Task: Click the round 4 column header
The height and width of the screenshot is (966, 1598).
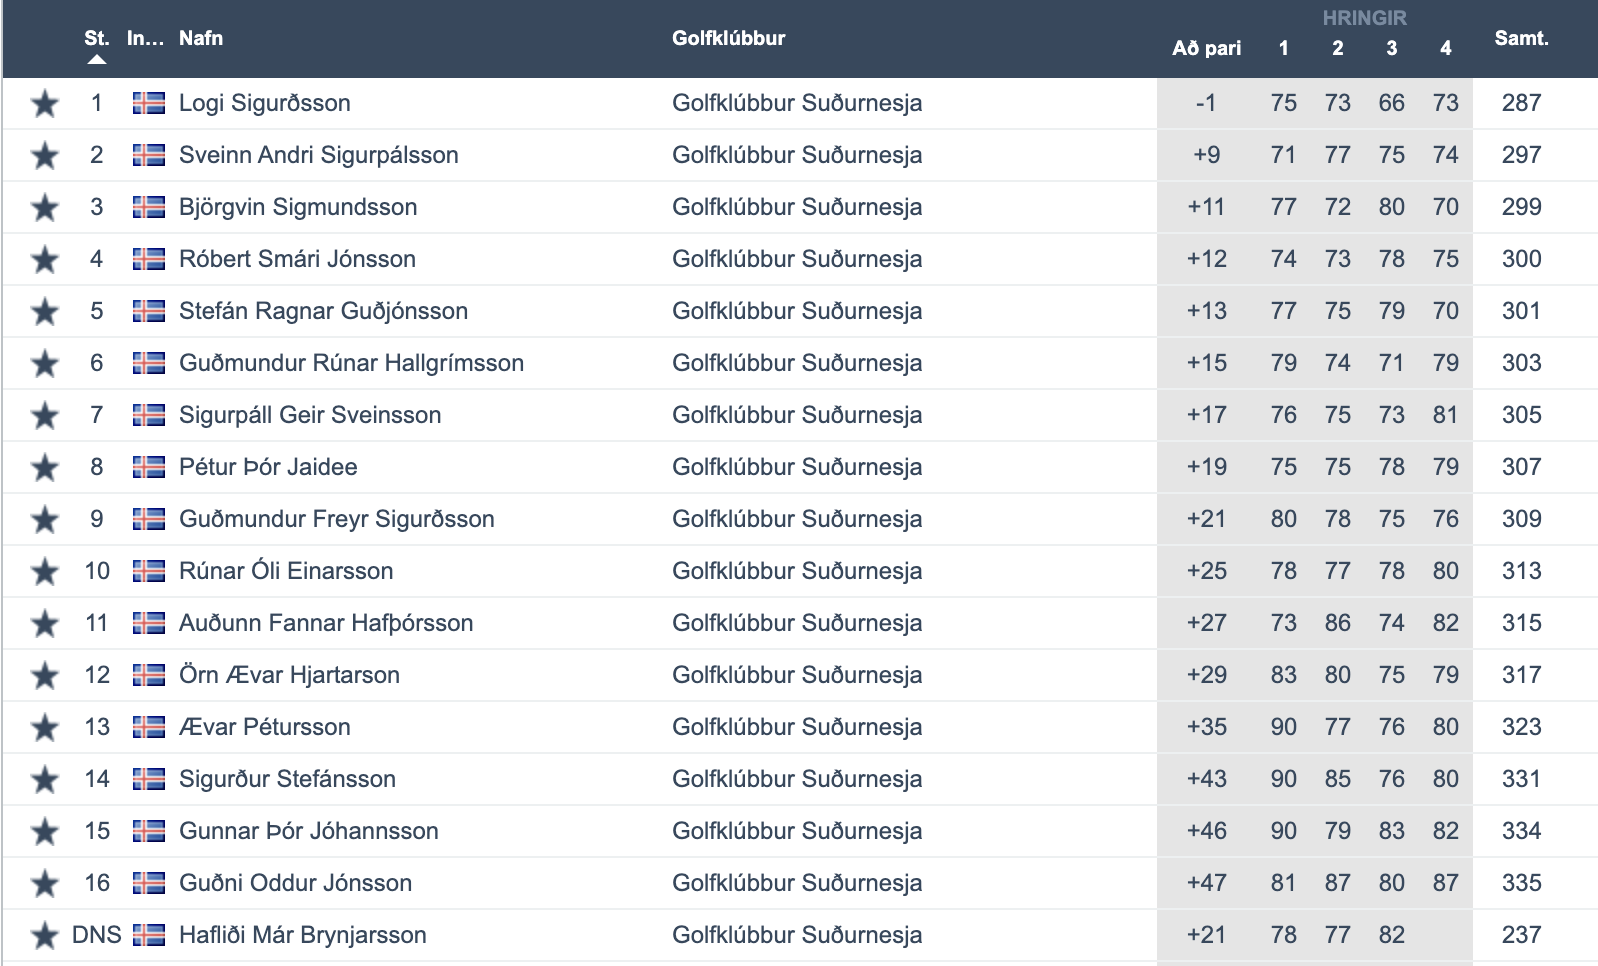Action: click(x=1445, y=48)
